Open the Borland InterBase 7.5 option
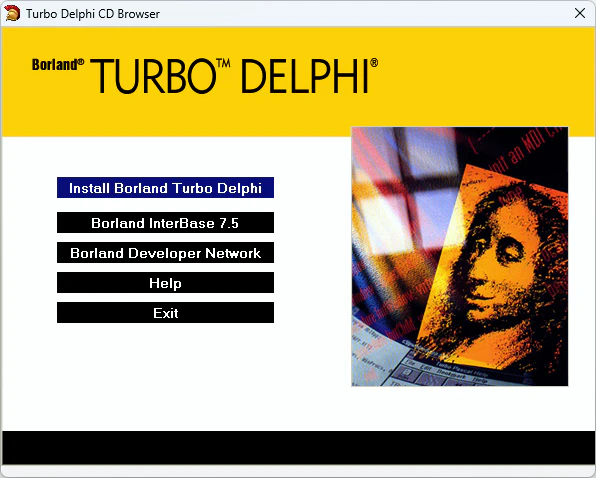This screenshot has width=596, height=478. (x=165, y=223)
